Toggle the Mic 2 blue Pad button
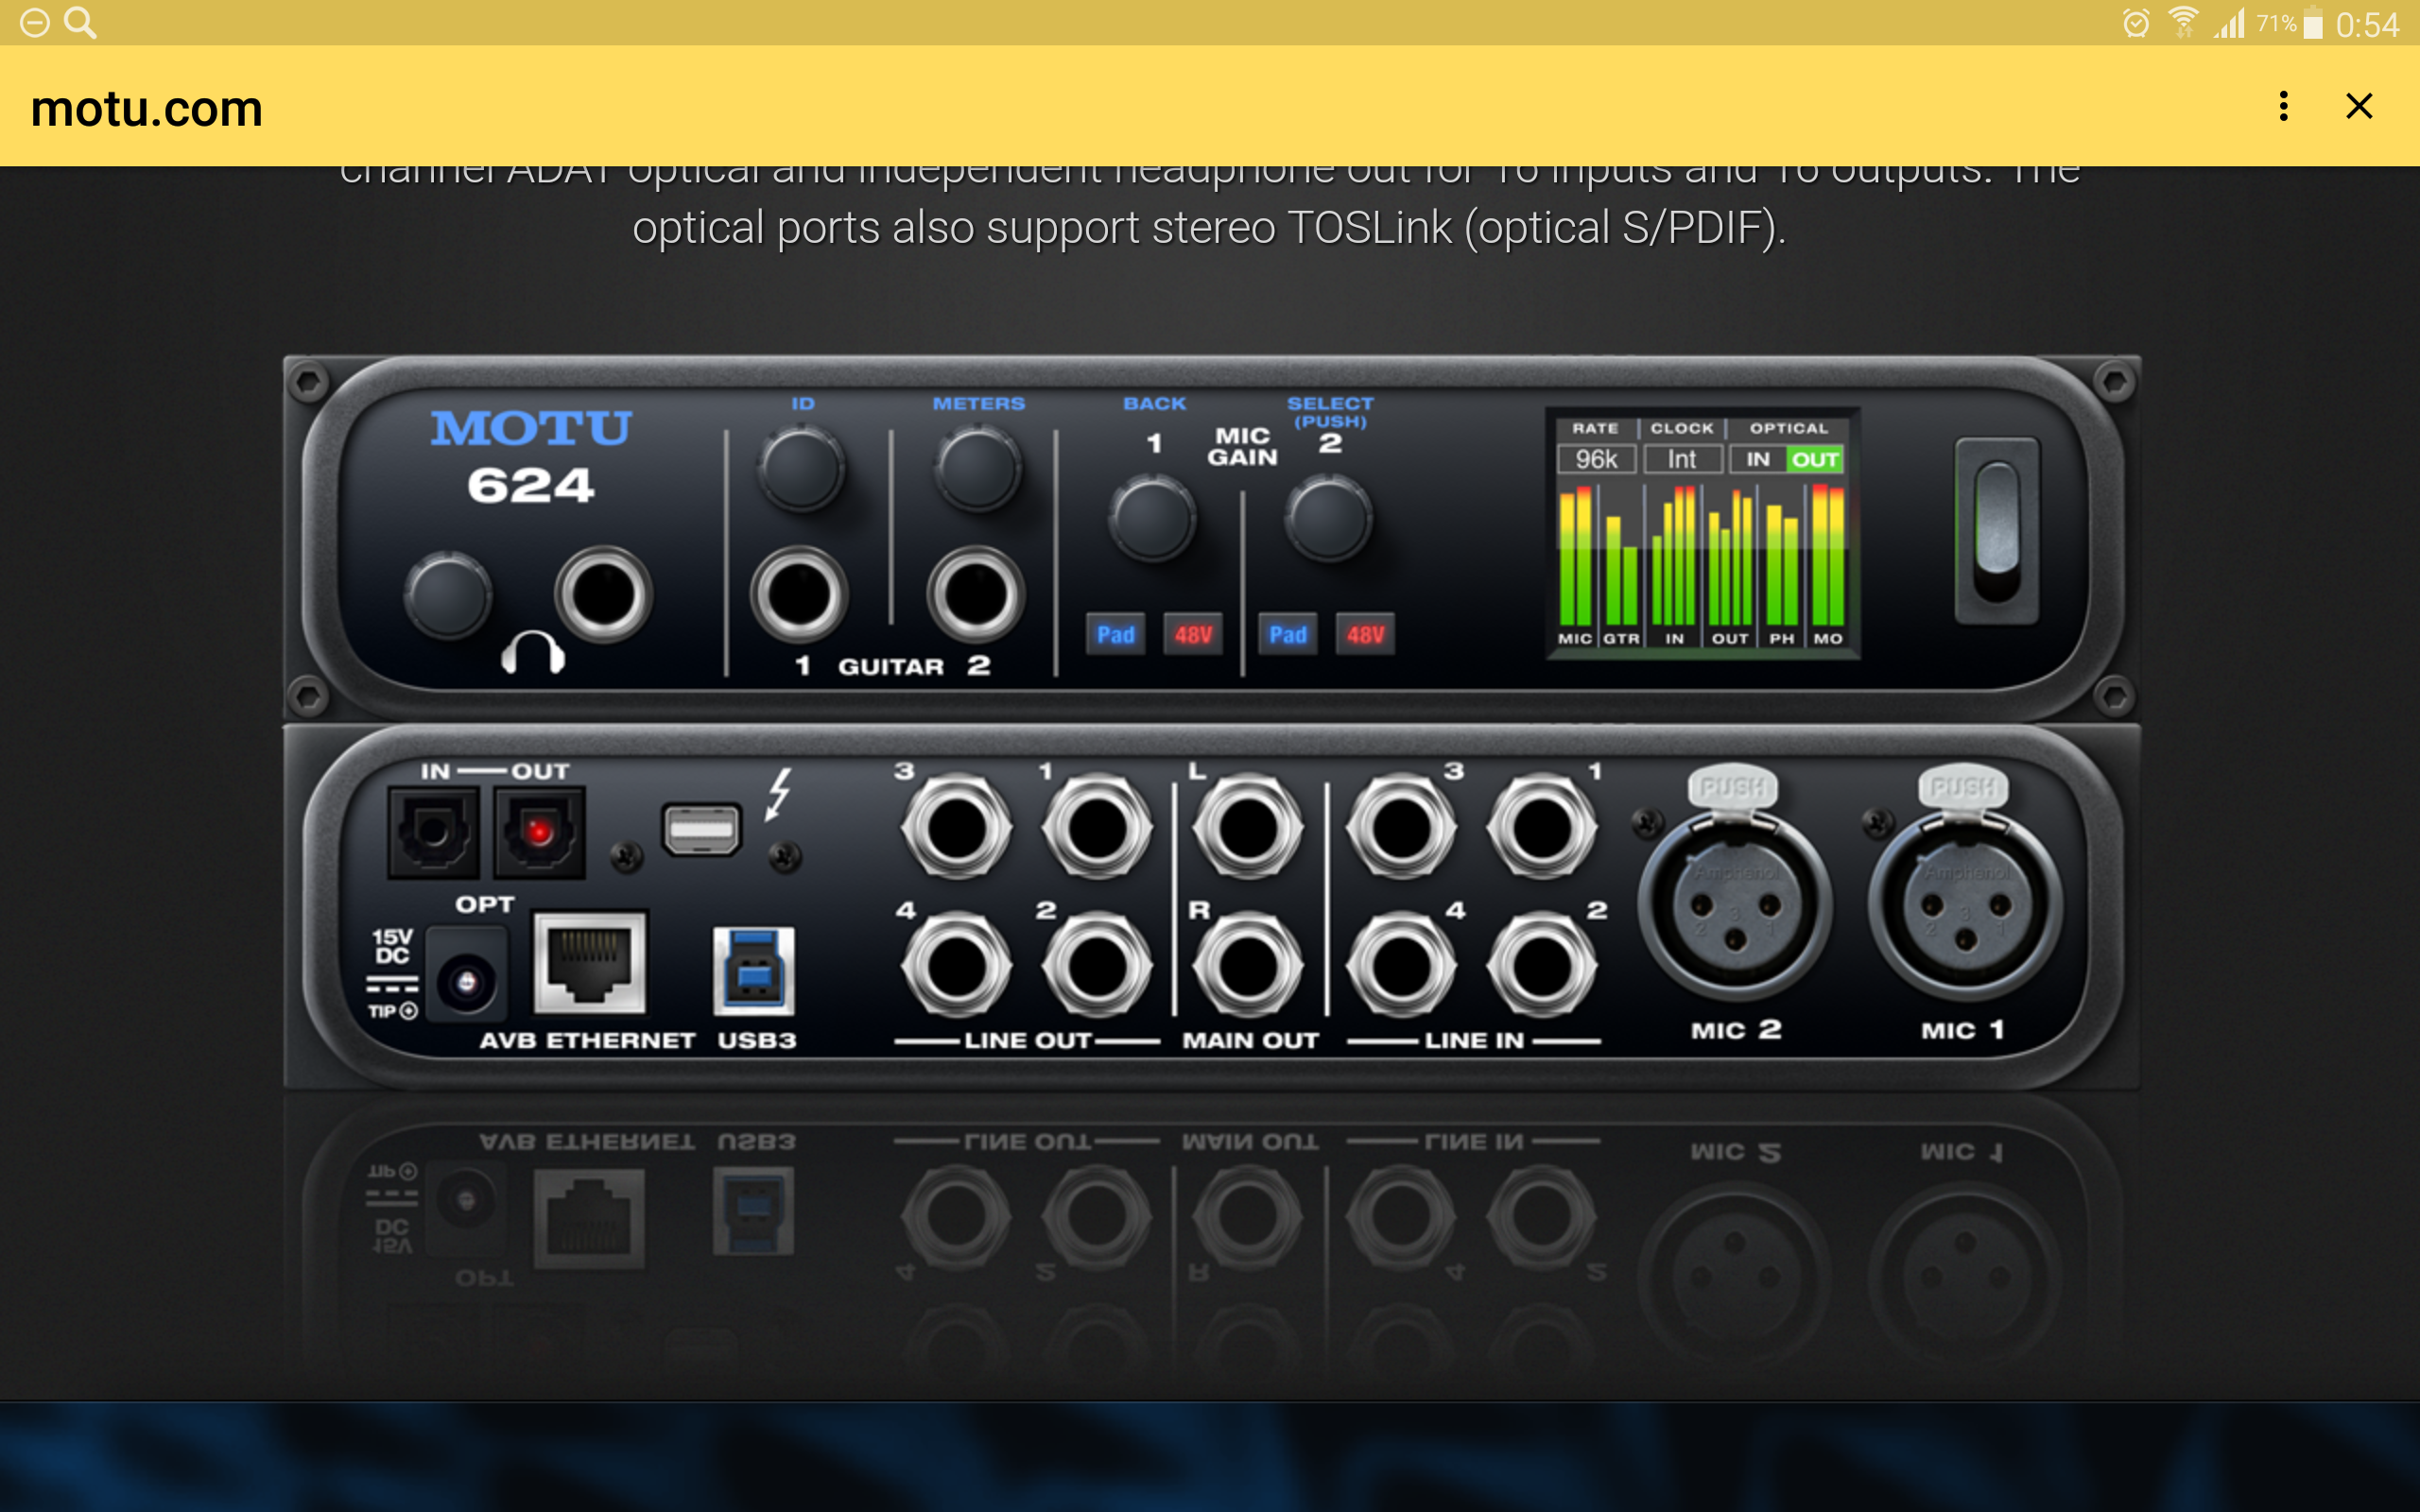Image resolution: width=2420 pixels, height=1512 pixels. coord(1287,634)
